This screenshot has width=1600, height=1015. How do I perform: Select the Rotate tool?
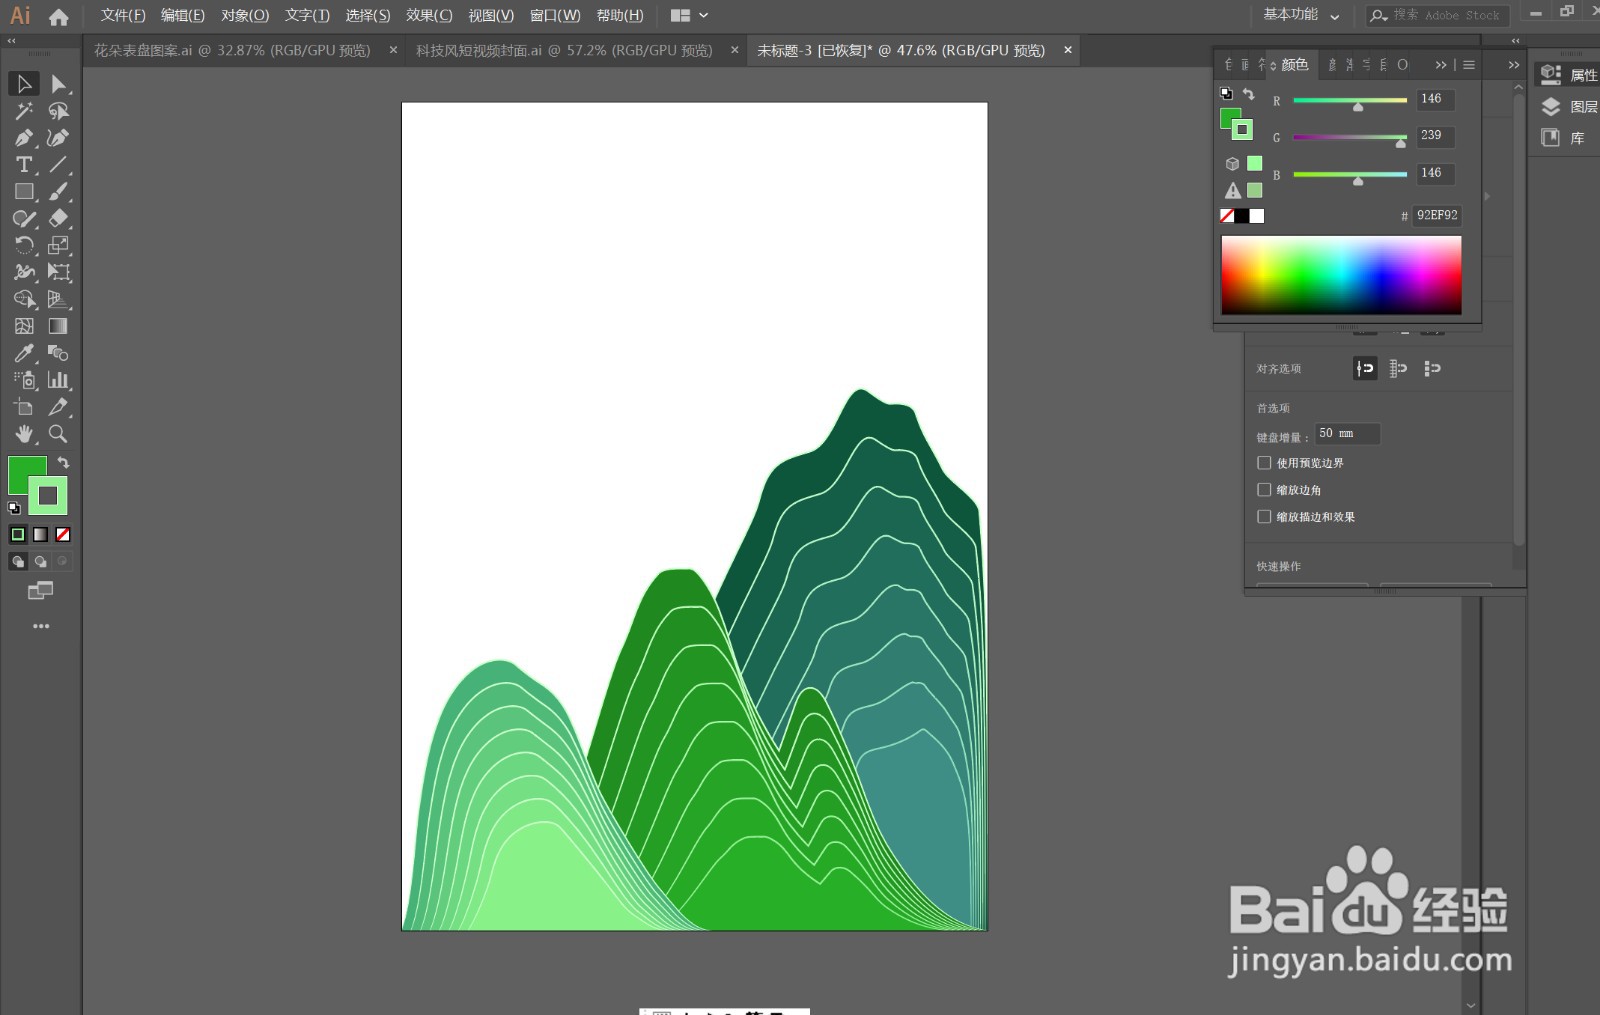point(24,246)
